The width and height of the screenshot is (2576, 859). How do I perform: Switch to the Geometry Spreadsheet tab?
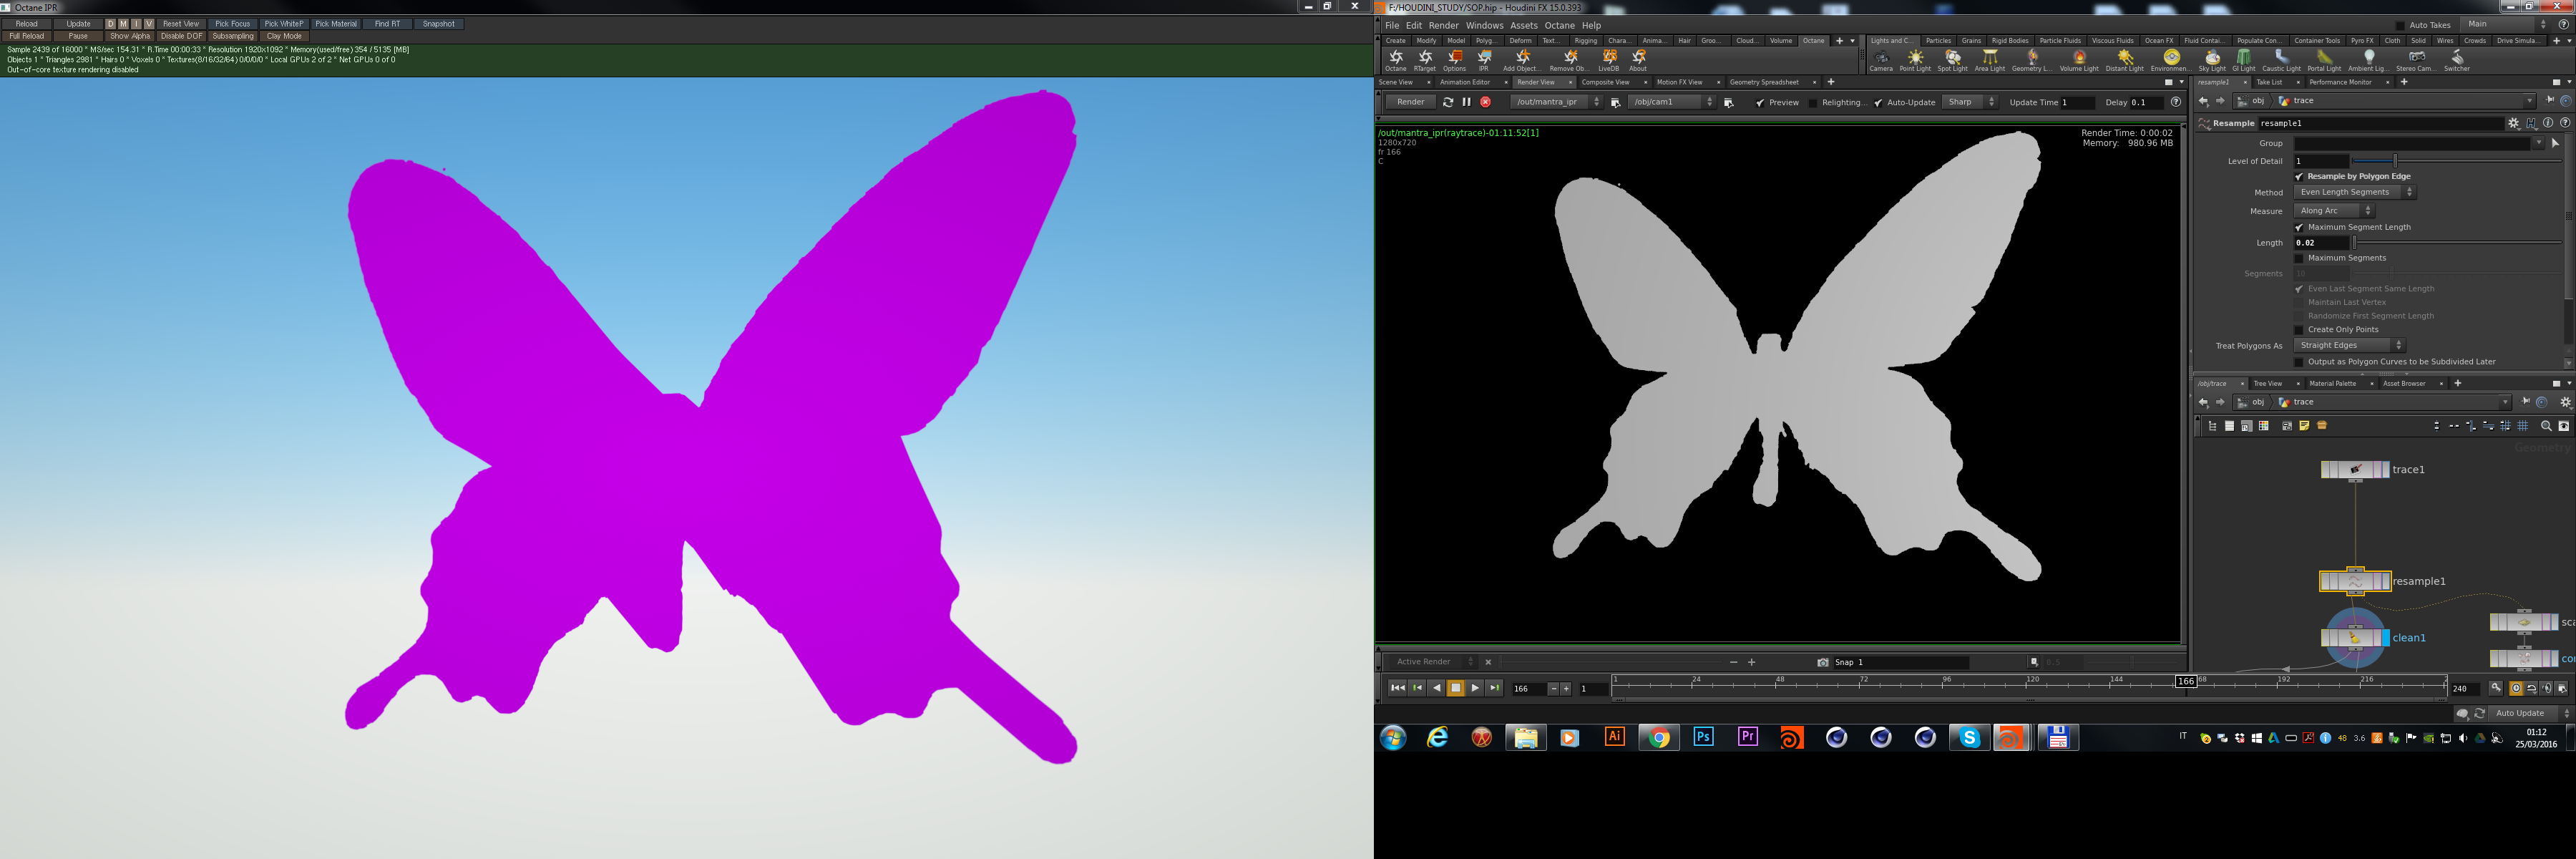[1764, 82]
